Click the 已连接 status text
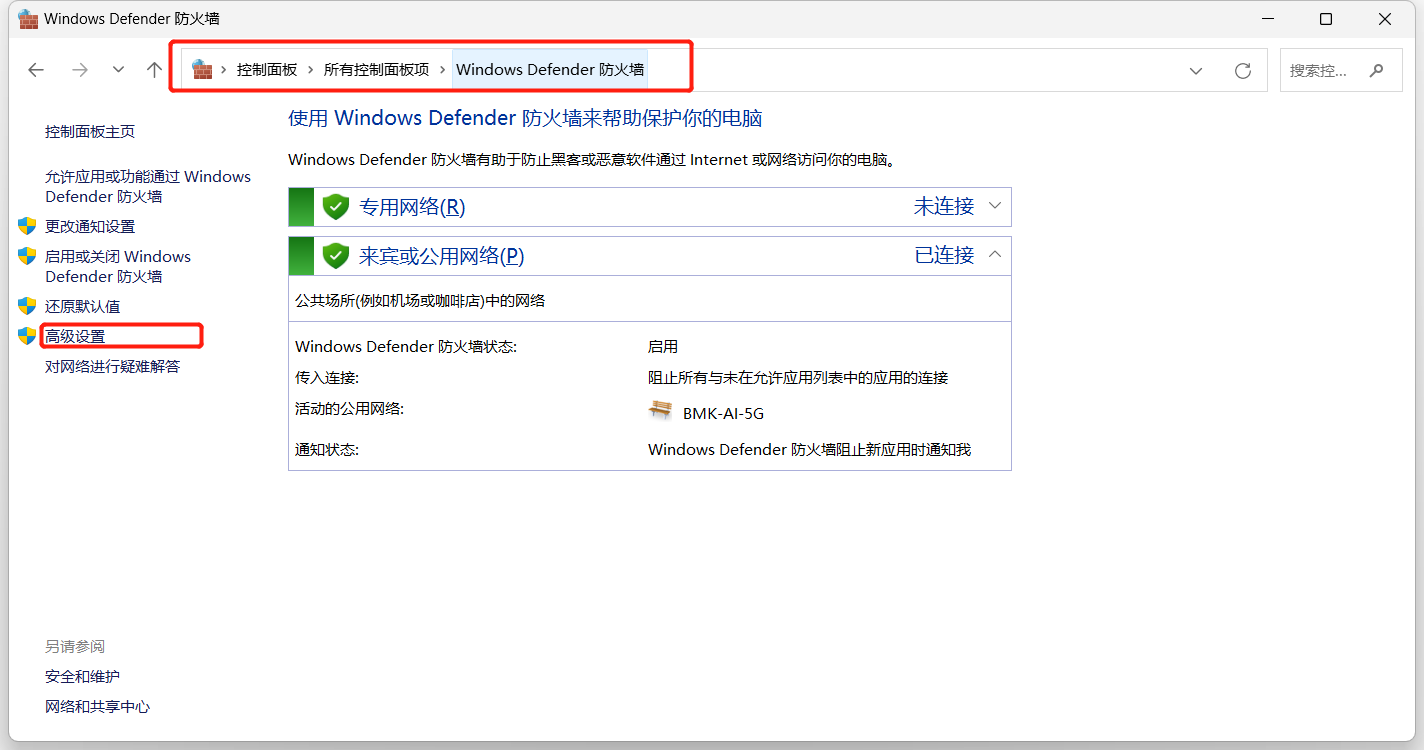1424x750 pixels. (944, 255)
